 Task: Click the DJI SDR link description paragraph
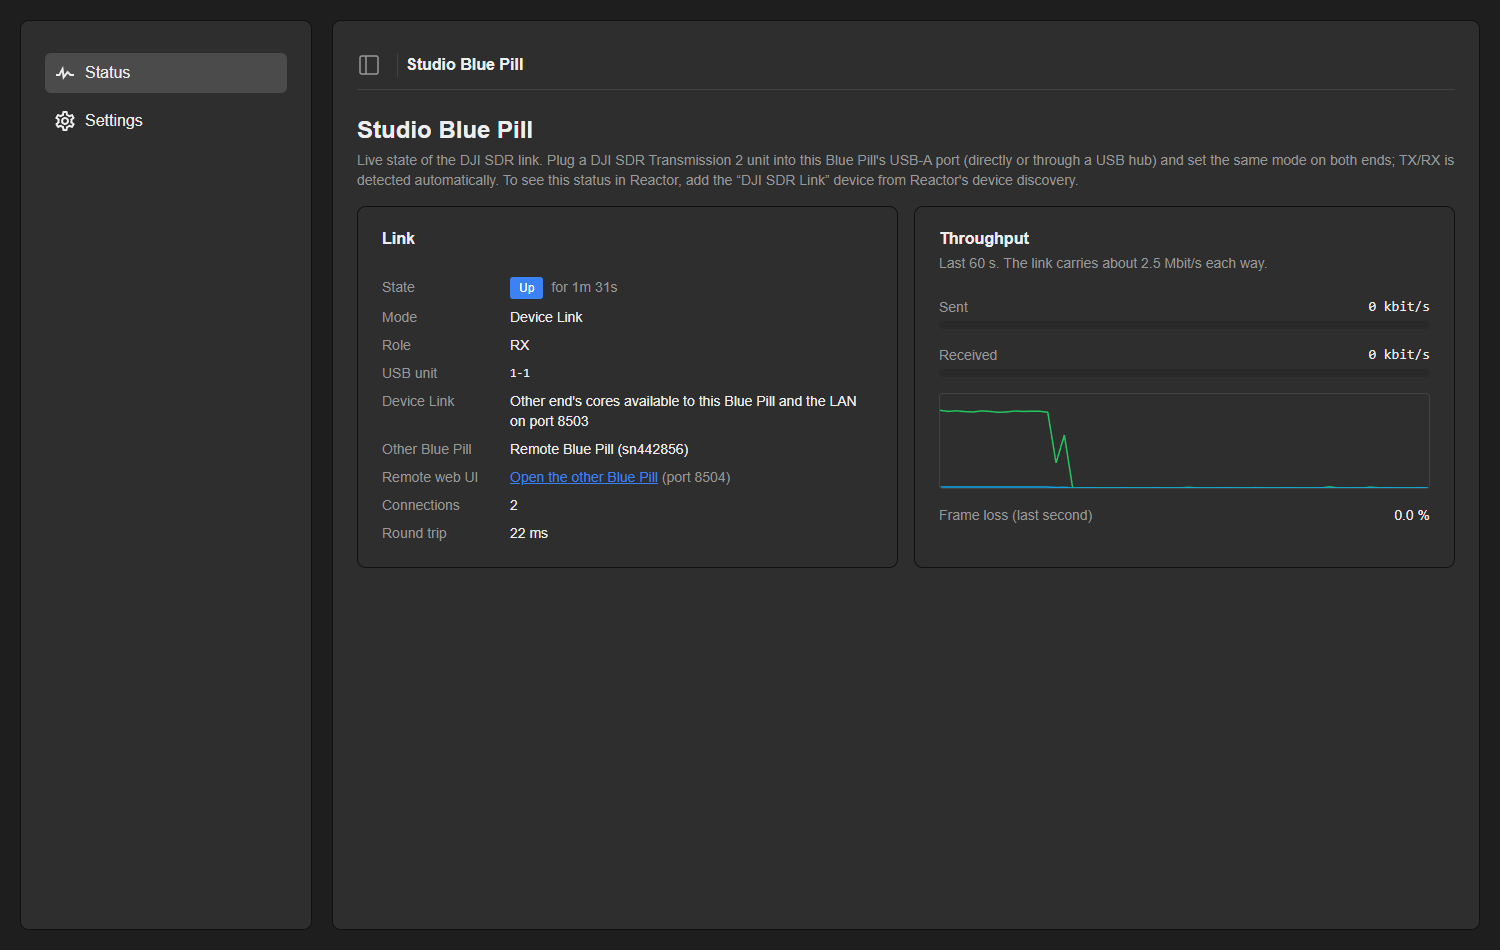point(906,170)
